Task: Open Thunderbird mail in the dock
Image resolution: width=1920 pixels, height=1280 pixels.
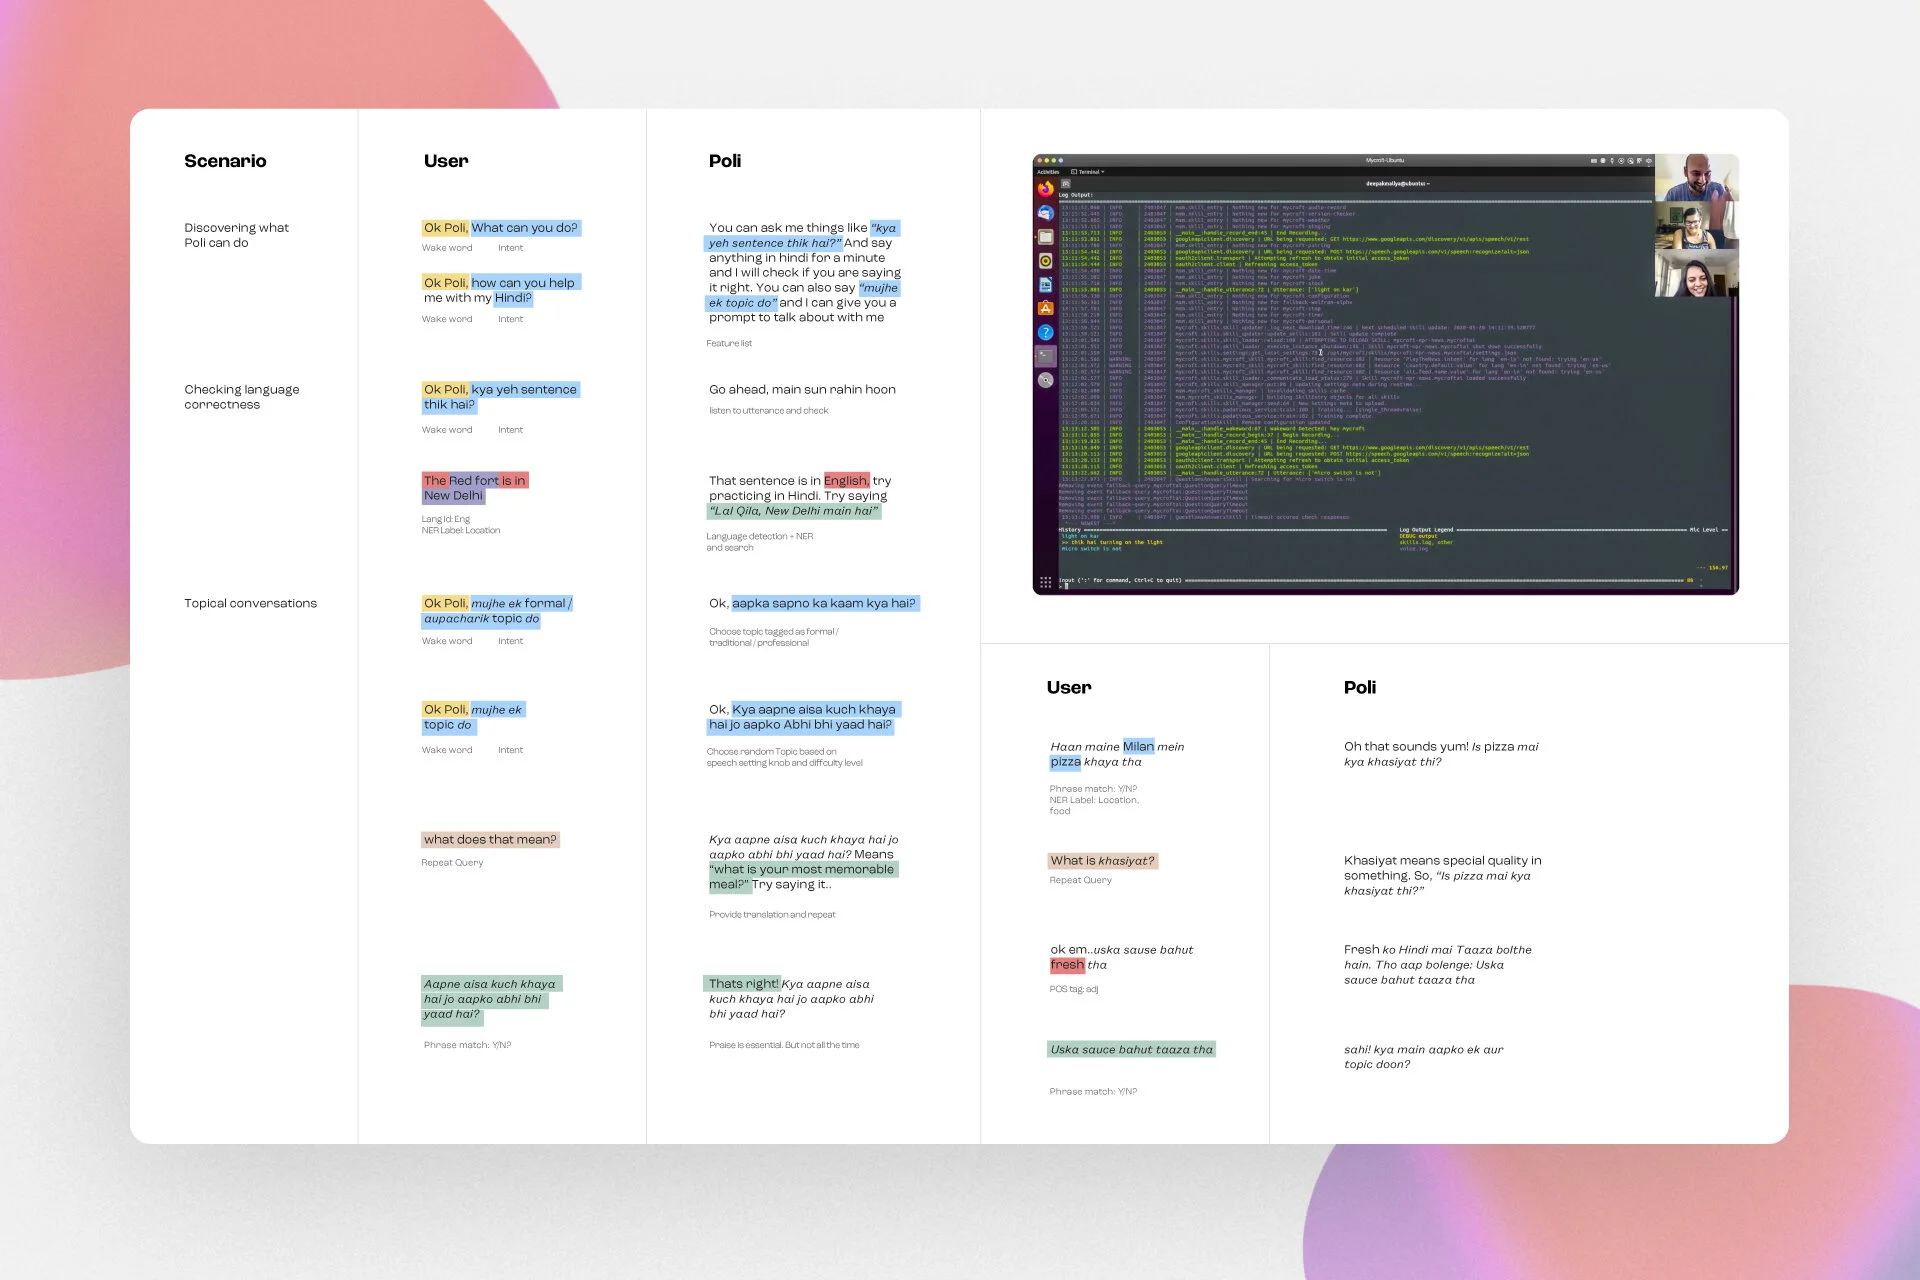Action: point(1045,213)
